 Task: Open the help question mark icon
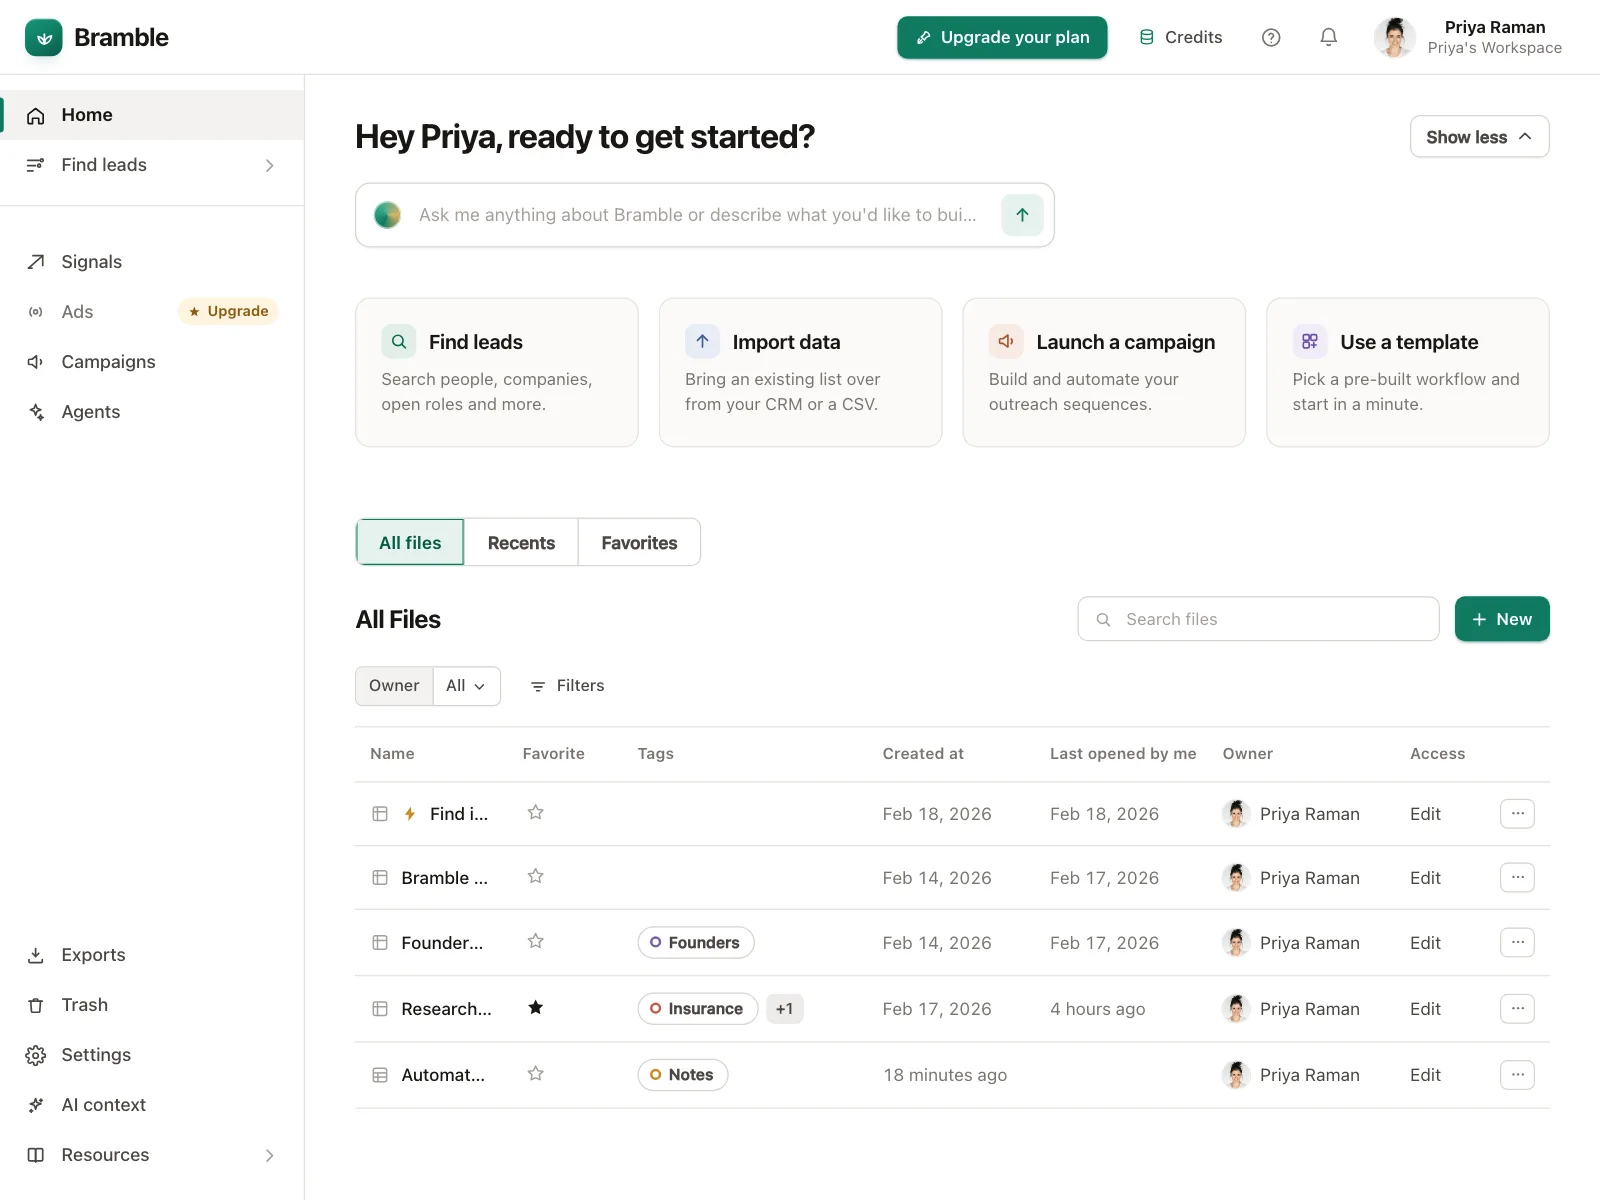[x=1271, y=37]
